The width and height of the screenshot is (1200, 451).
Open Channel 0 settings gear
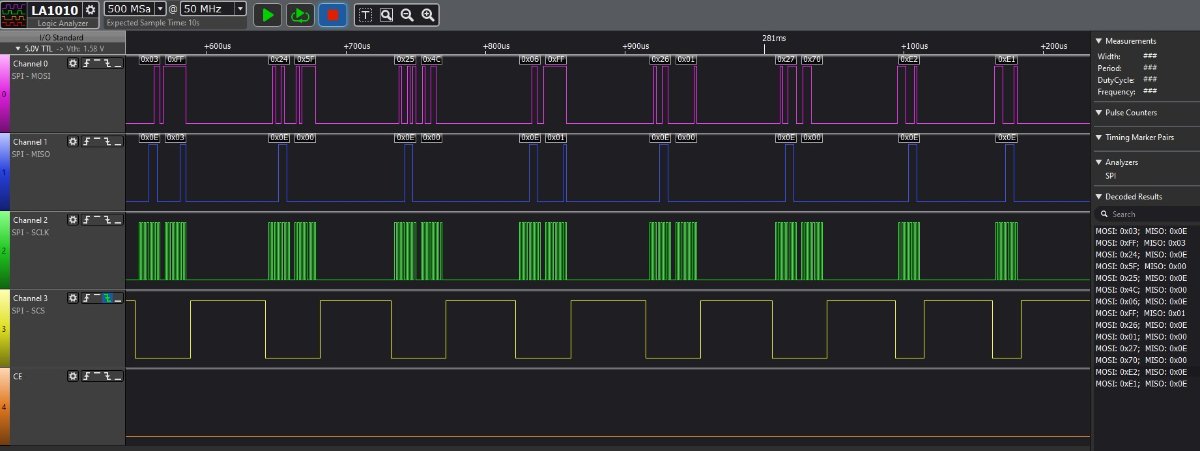(x=72, y=63)
